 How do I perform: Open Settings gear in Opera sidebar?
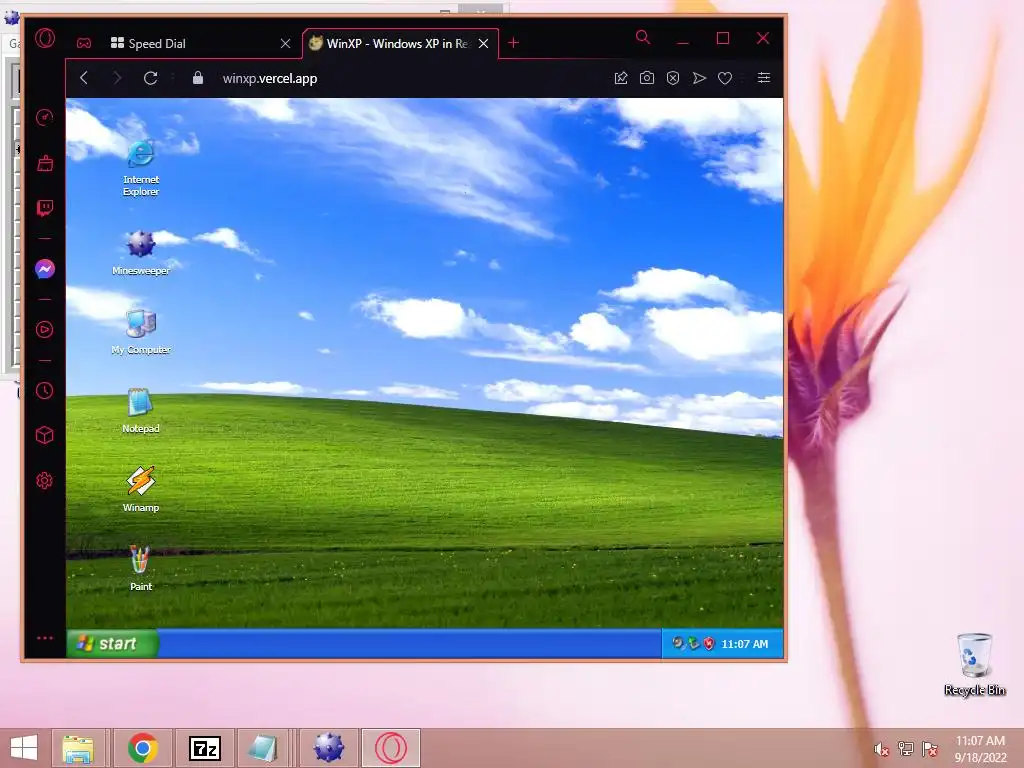[44, 481]
